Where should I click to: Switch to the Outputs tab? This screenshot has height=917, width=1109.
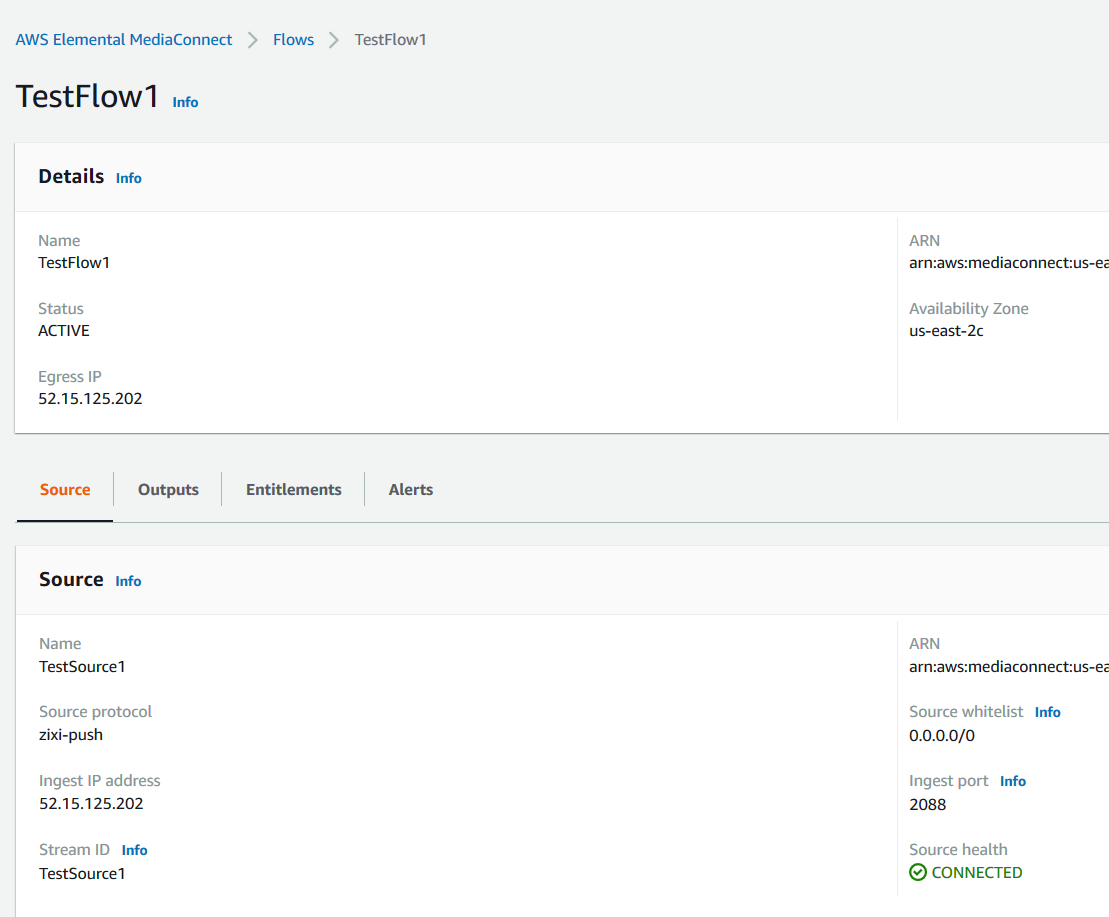(x=168, y=489)
